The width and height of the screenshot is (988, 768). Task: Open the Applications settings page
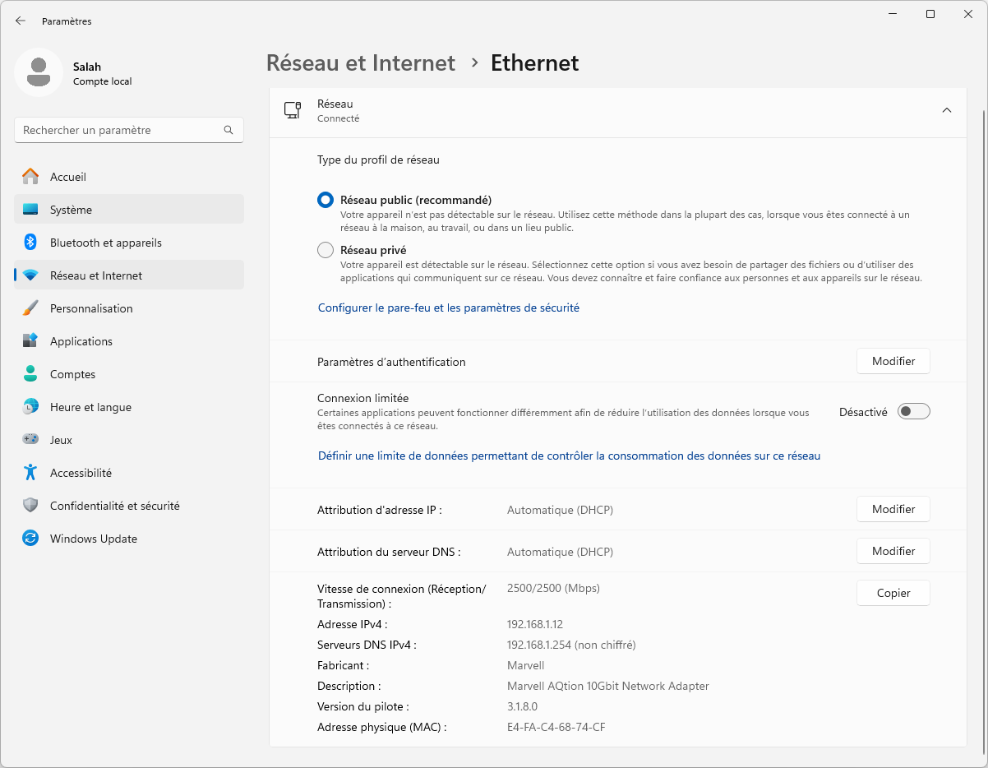(81, 342)
